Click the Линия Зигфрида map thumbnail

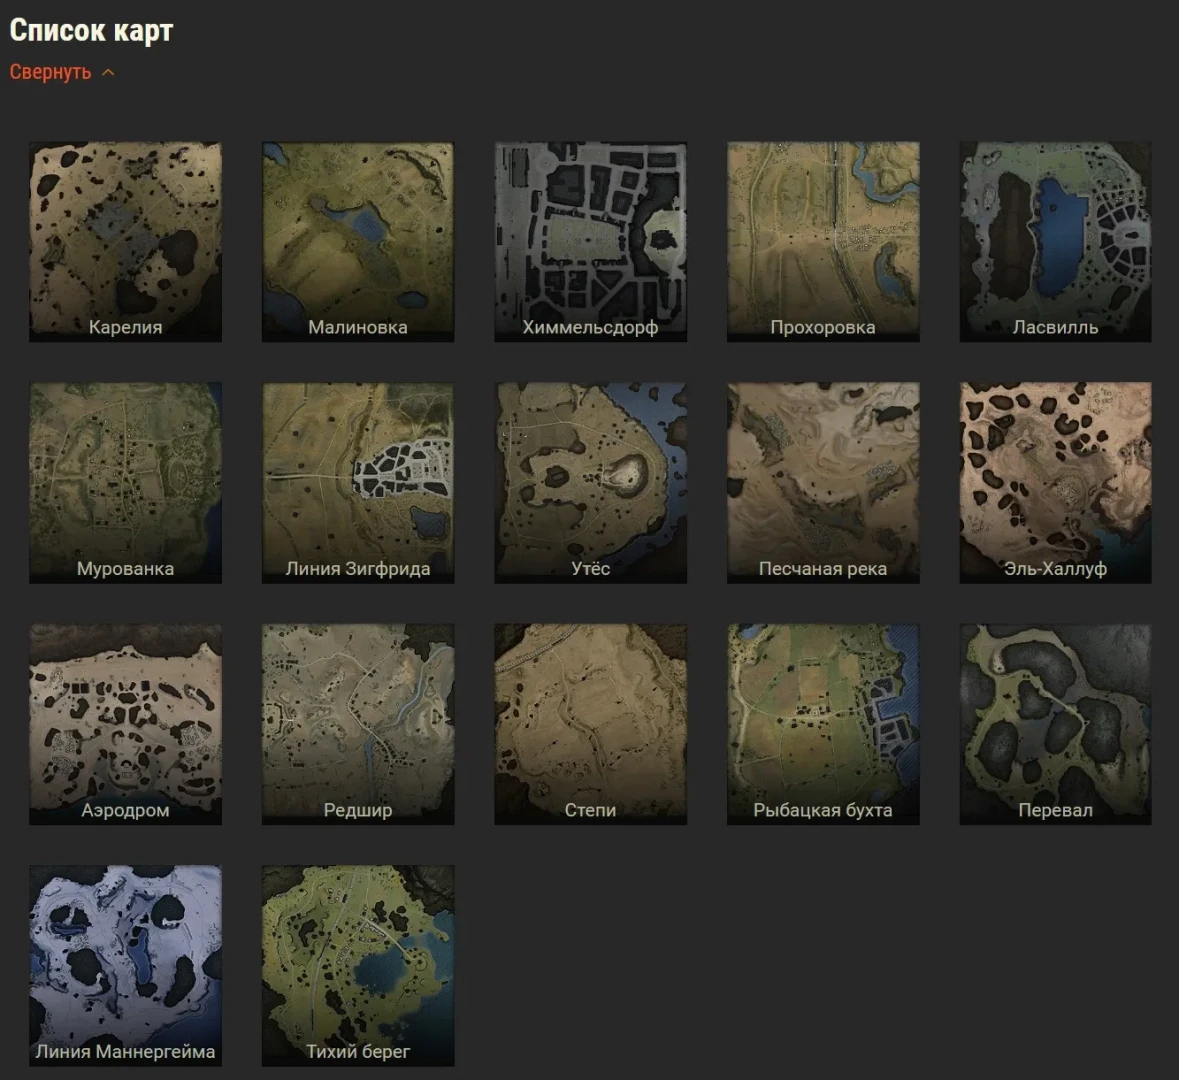358,483
